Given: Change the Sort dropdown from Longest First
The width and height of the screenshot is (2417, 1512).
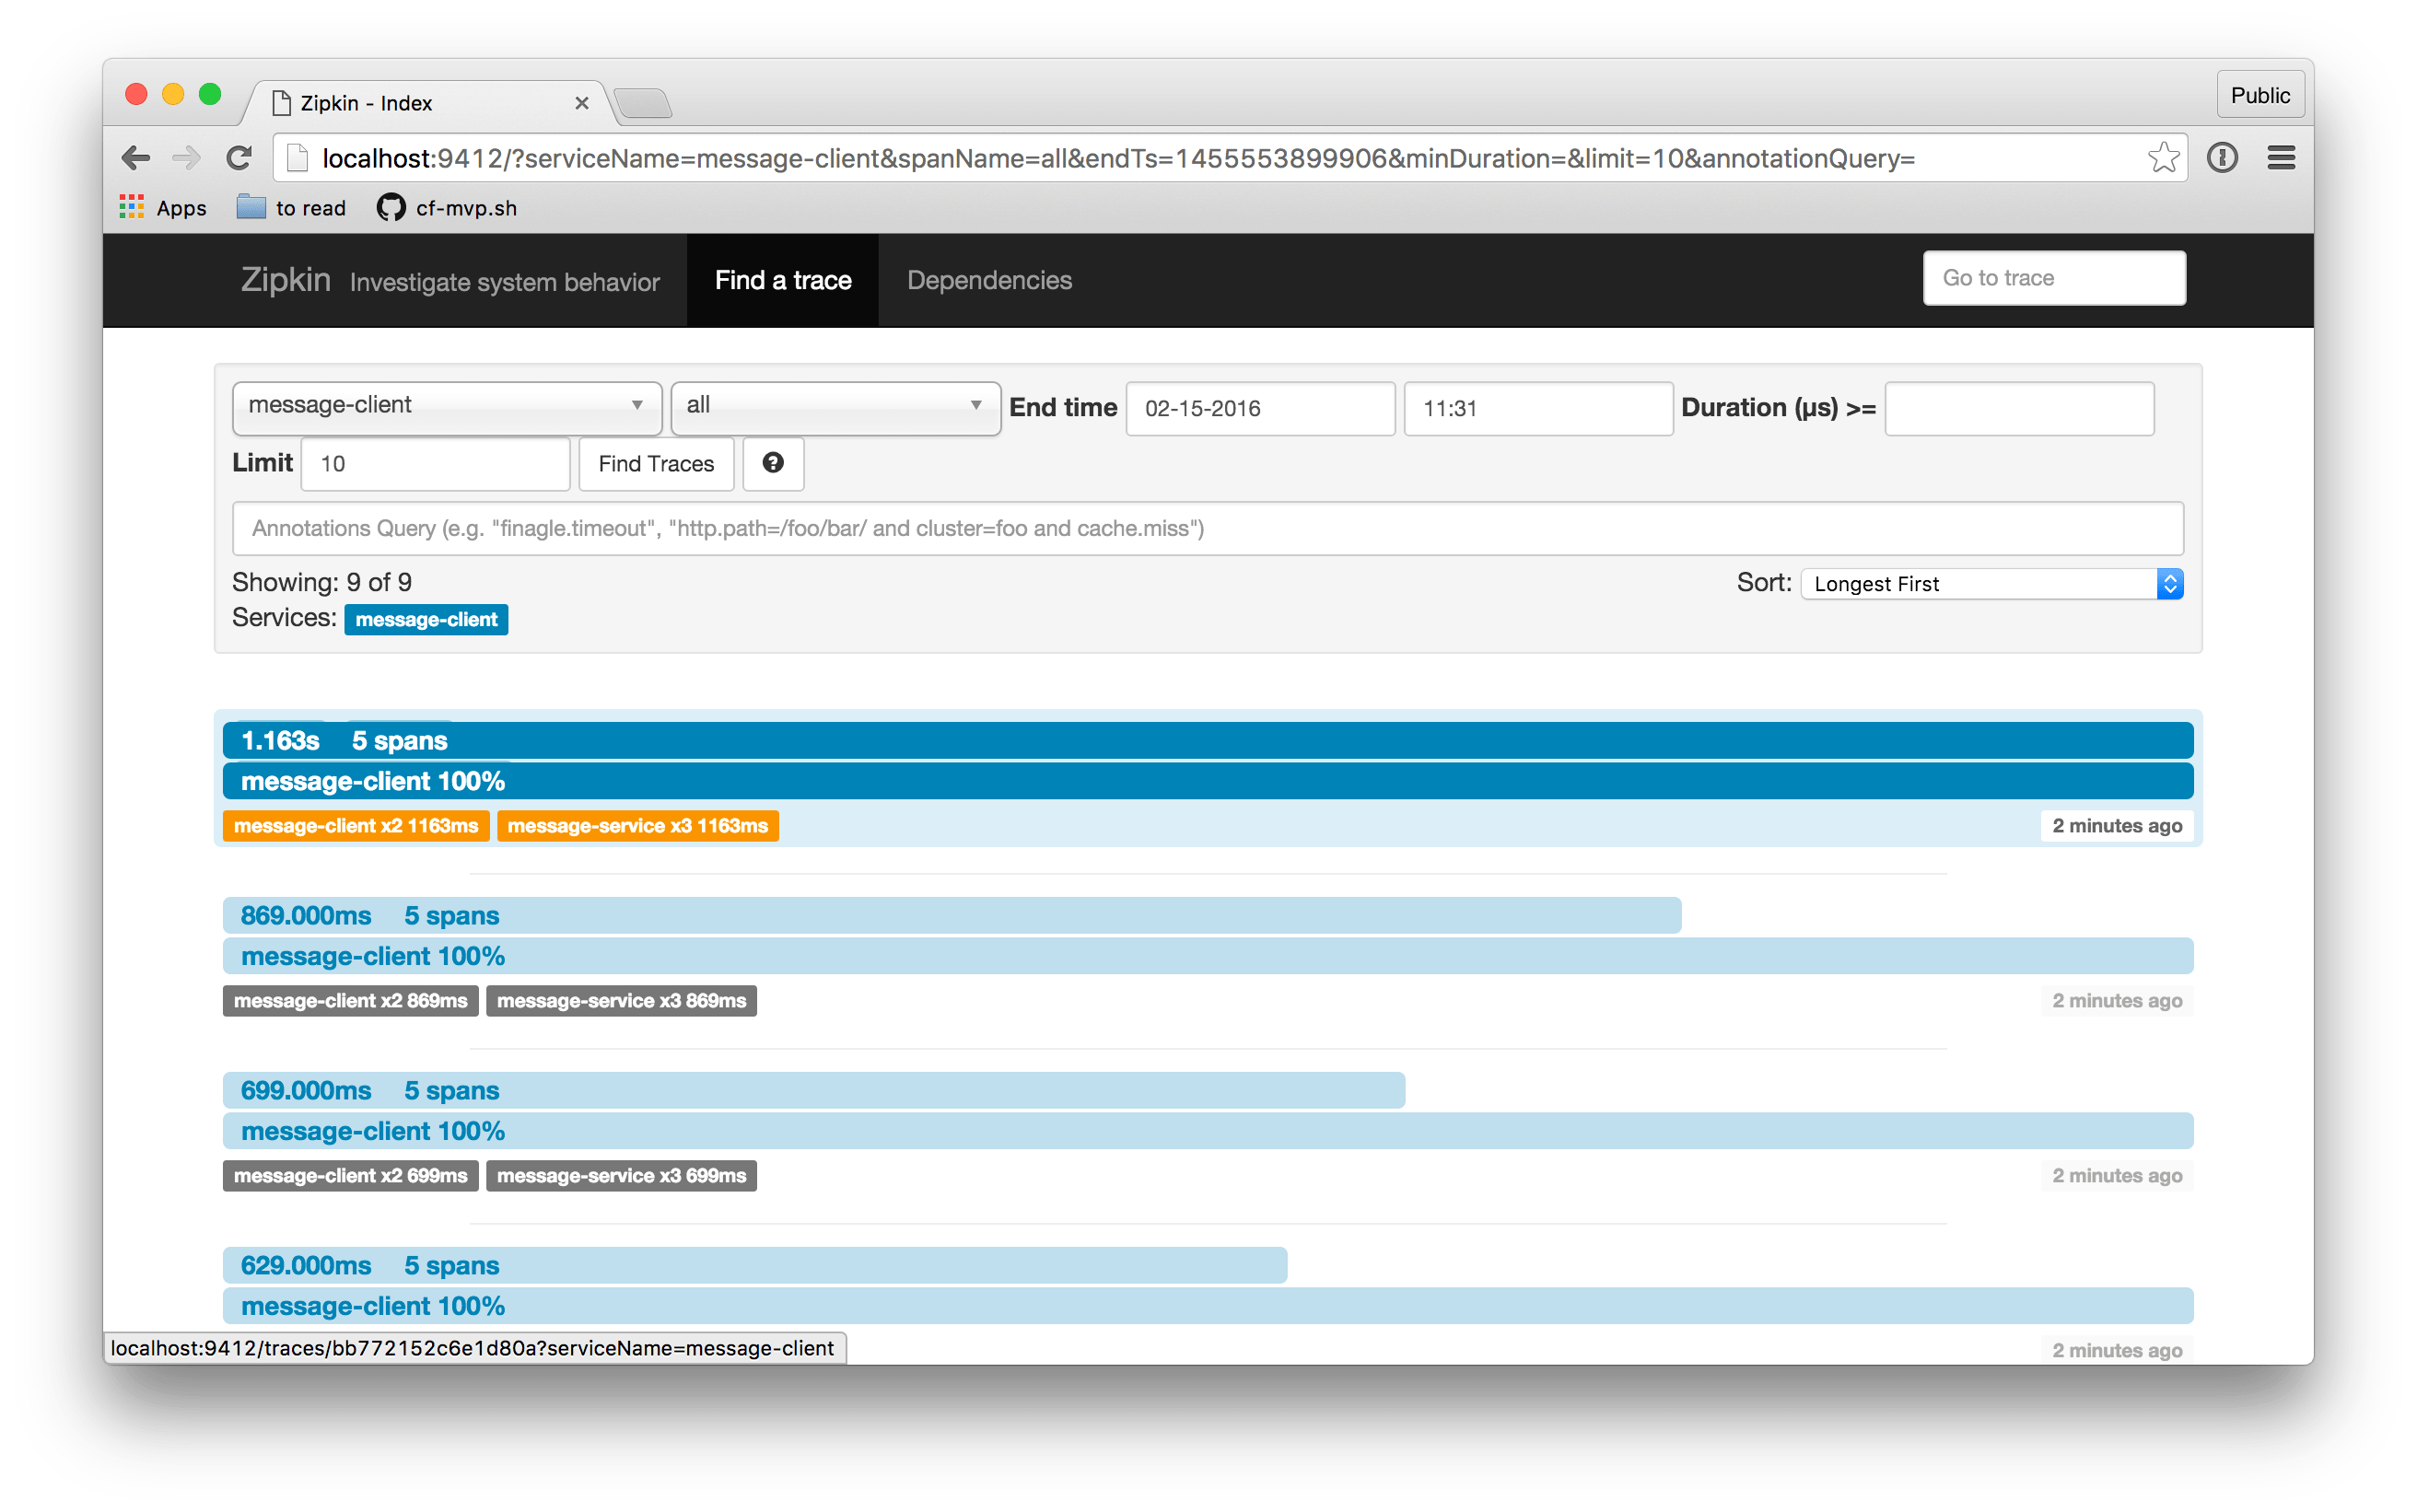Looking at the screenshot, I should (1988, 583).
